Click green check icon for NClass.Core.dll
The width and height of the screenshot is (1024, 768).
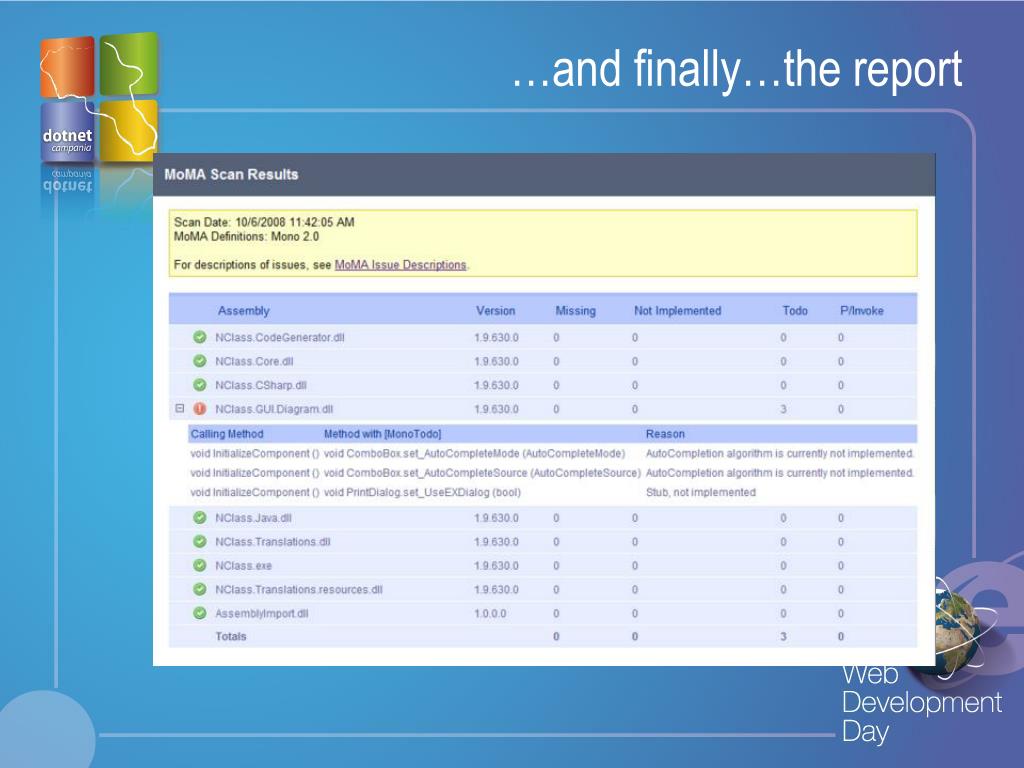pyautogui.click(x=200, y=361)
